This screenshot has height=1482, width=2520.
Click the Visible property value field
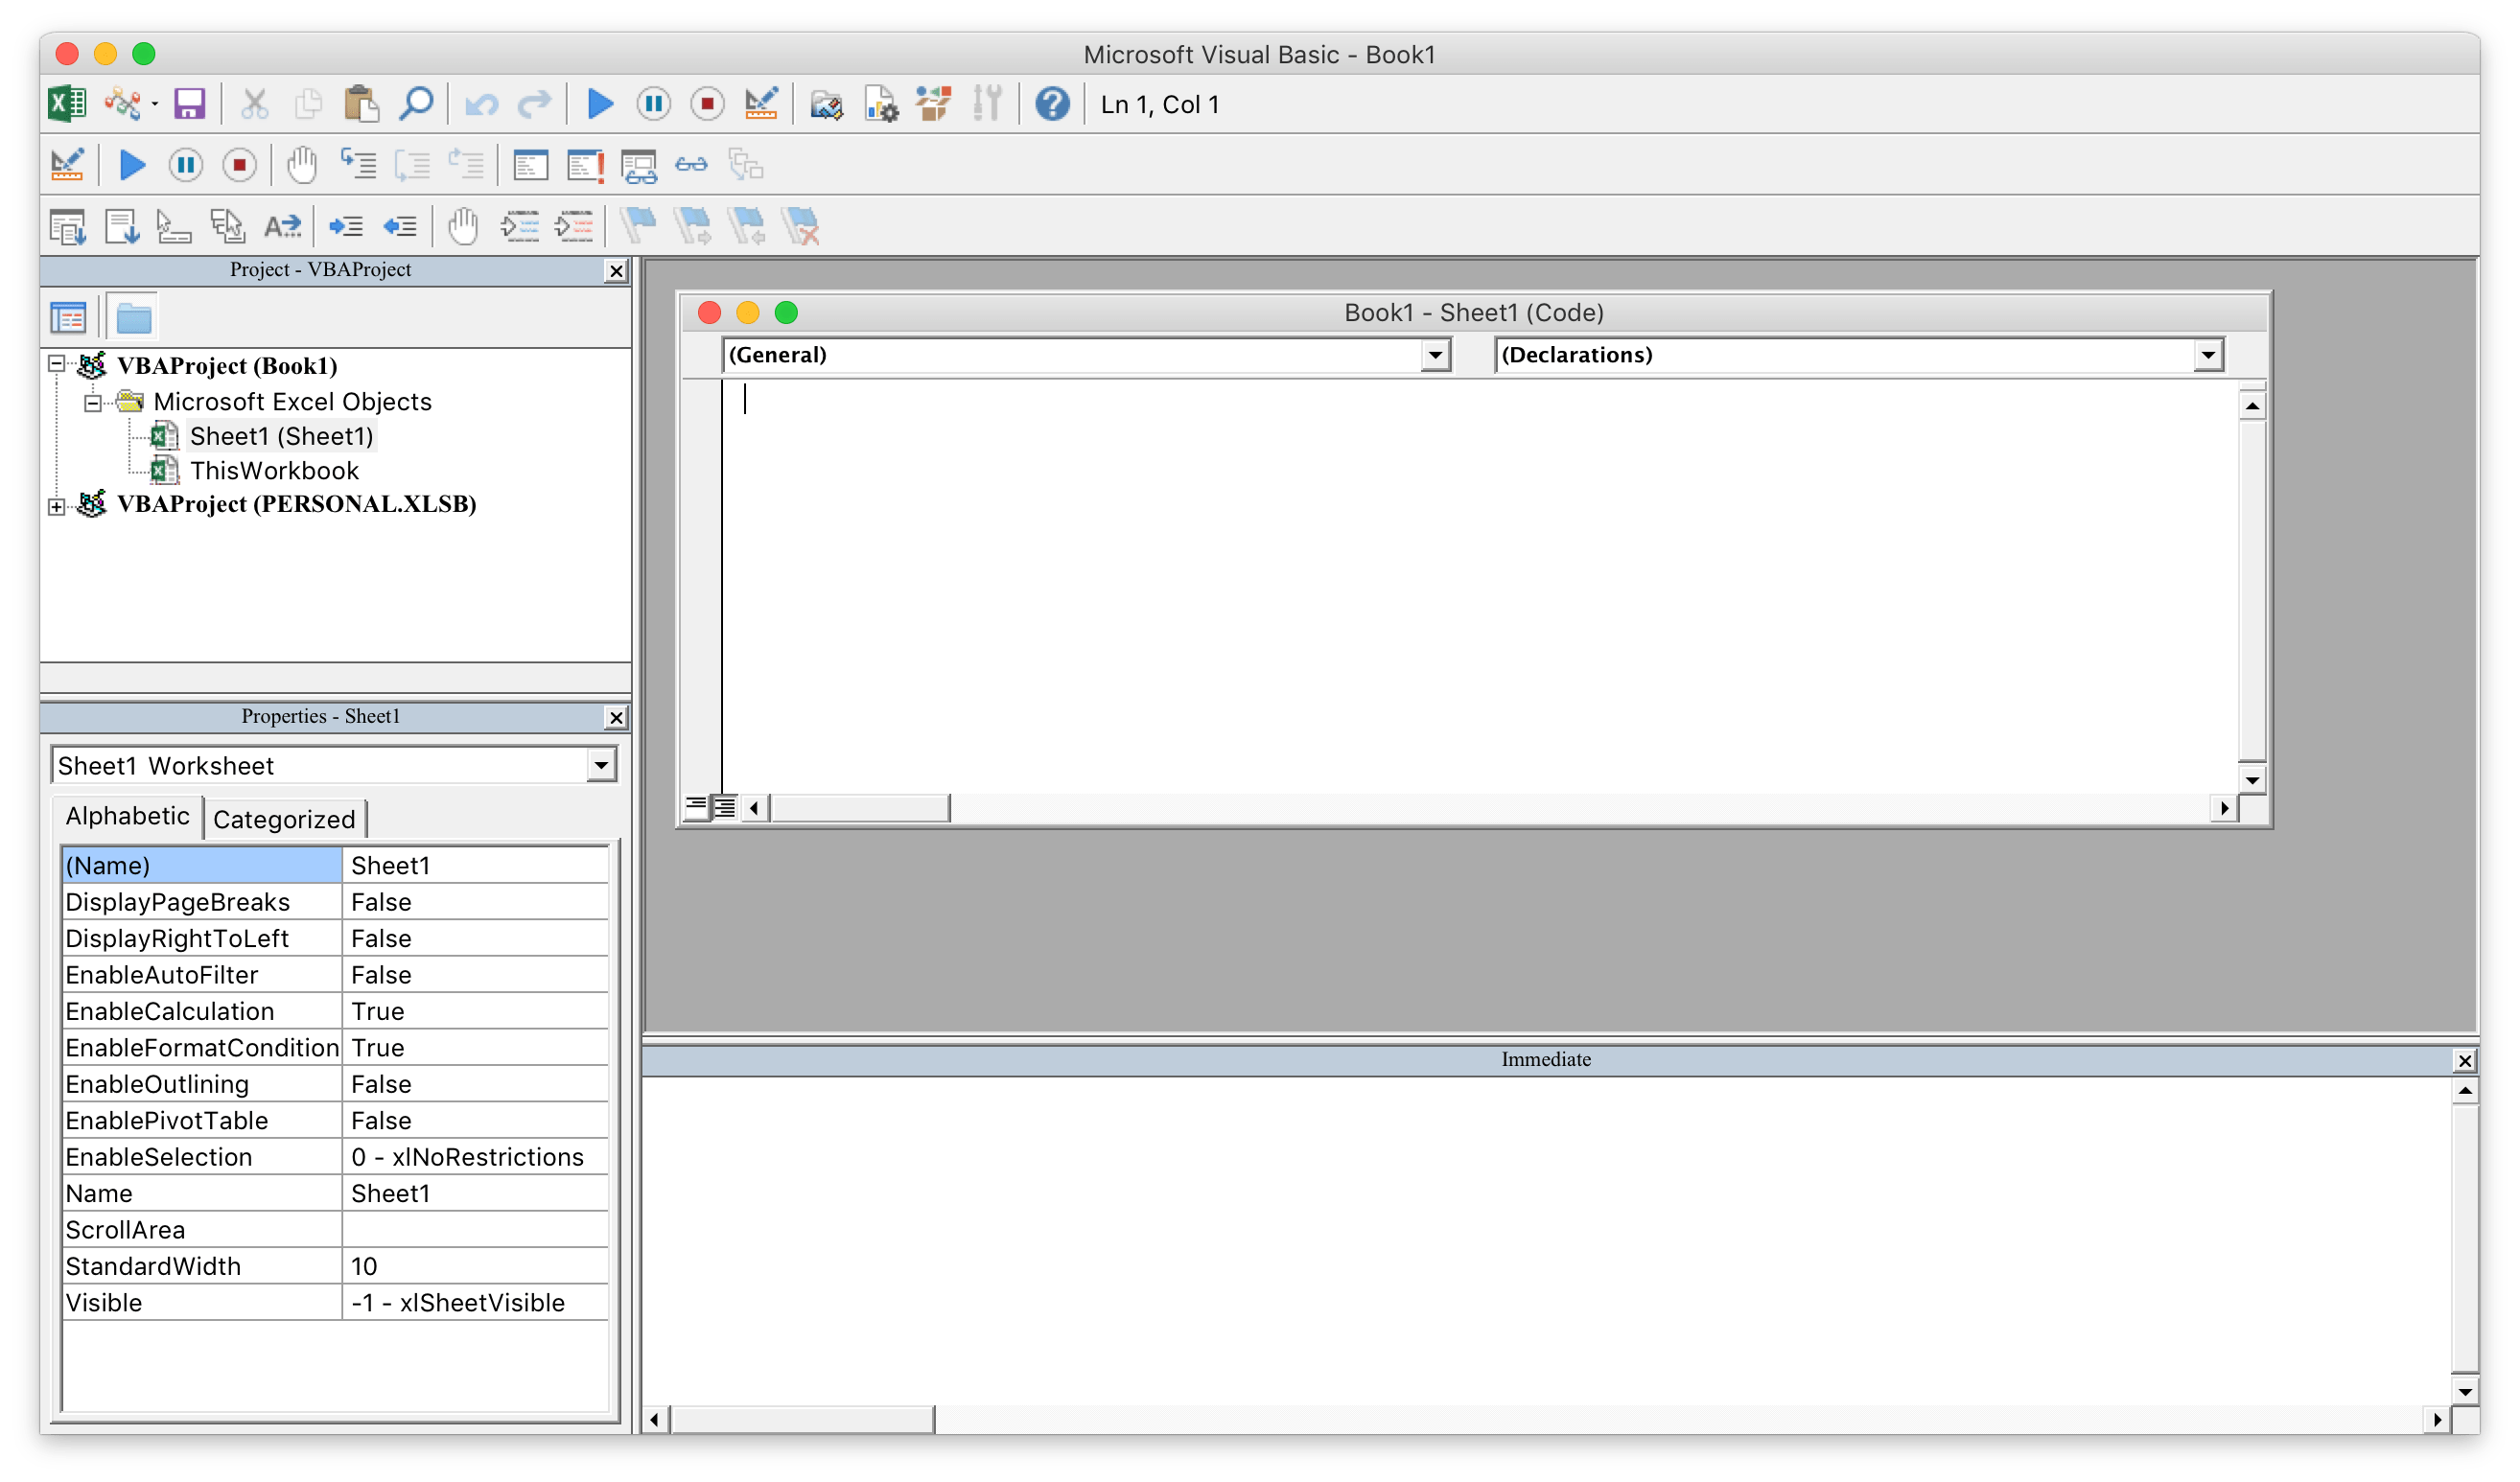[x=475, y=1302]
